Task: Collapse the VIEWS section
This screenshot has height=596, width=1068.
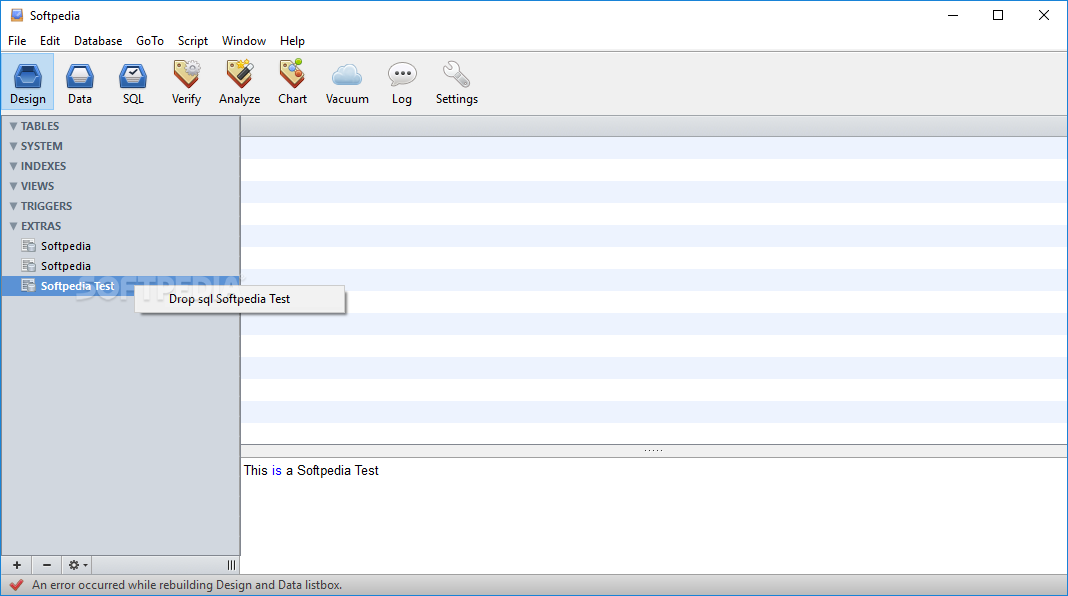Action: coord(13,186)
